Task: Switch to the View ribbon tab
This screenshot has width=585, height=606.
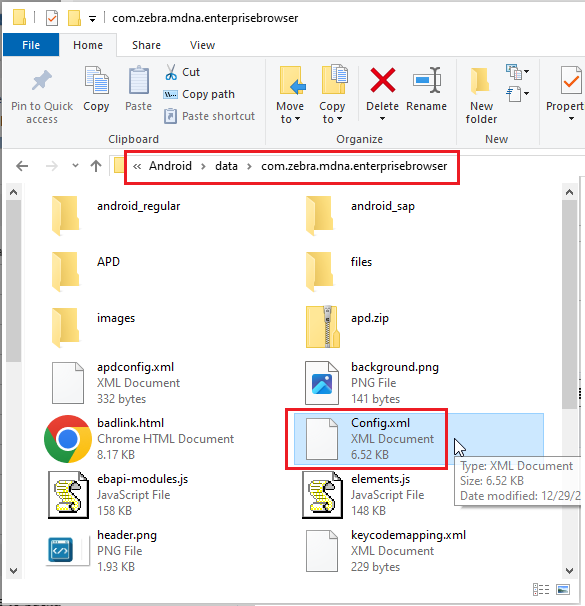Action: 202,45
